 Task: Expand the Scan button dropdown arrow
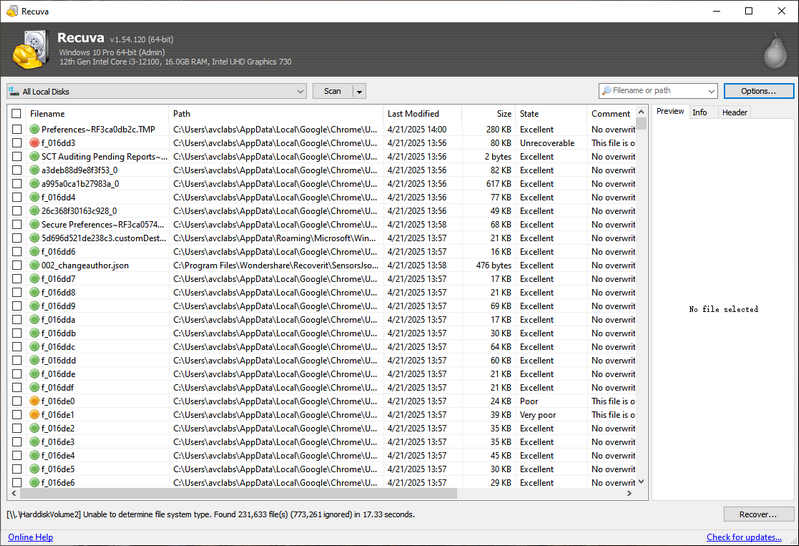[359, 91]
